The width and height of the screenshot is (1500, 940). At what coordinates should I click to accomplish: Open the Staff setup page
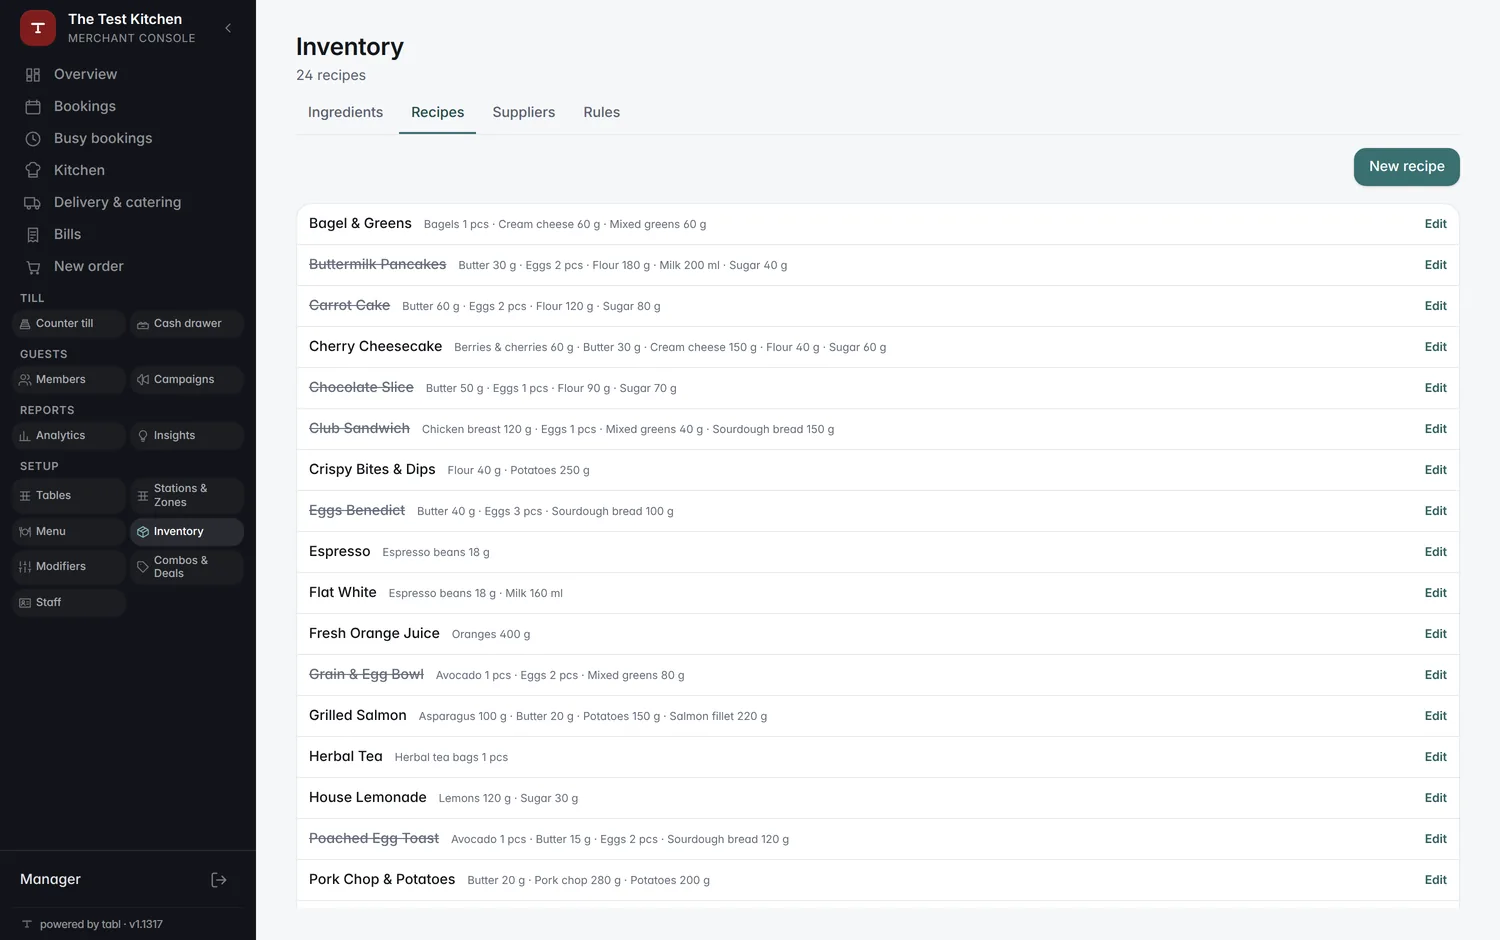(x=69, y=603)
